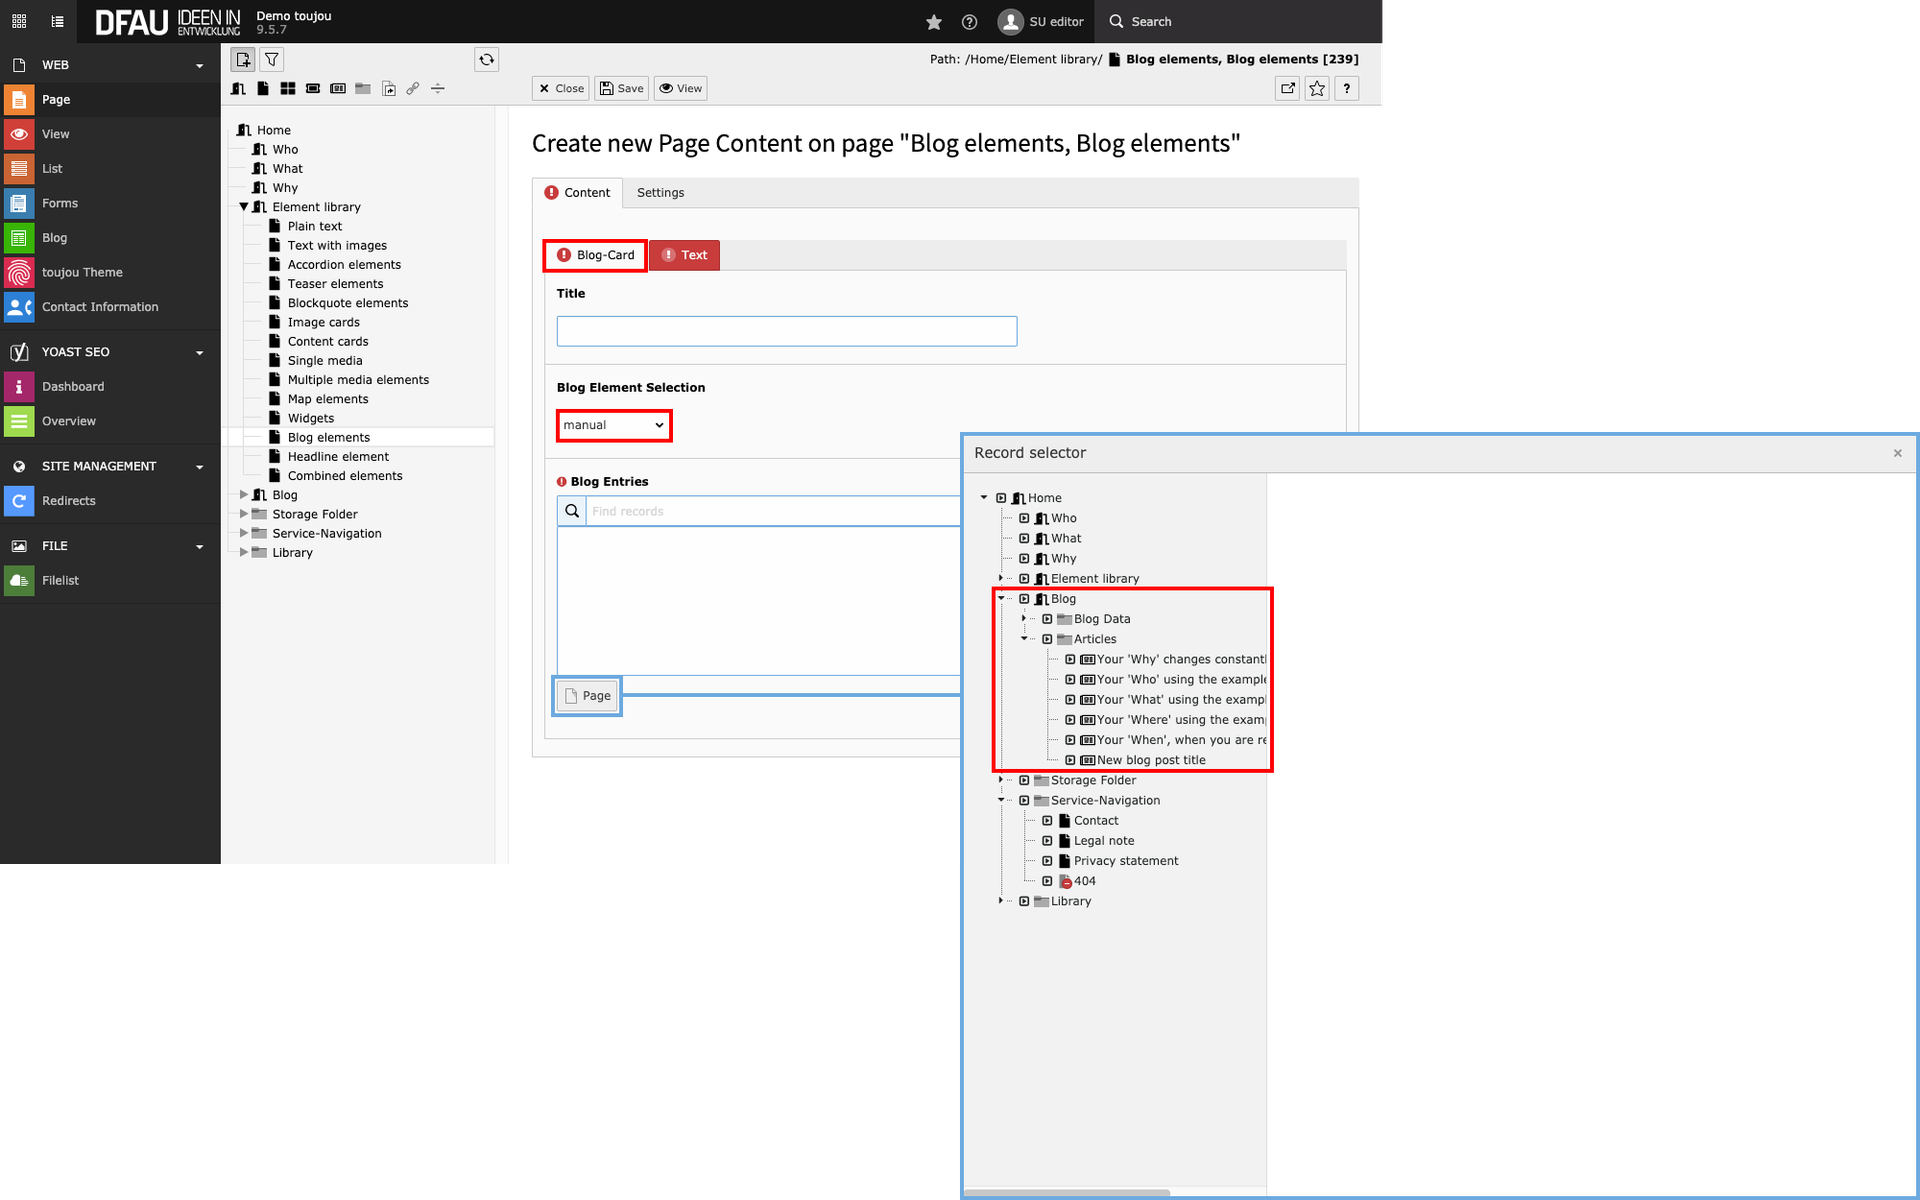
Task: Open the Blog Element Selection dropdown showing manual
Action: tap(613, 425)
